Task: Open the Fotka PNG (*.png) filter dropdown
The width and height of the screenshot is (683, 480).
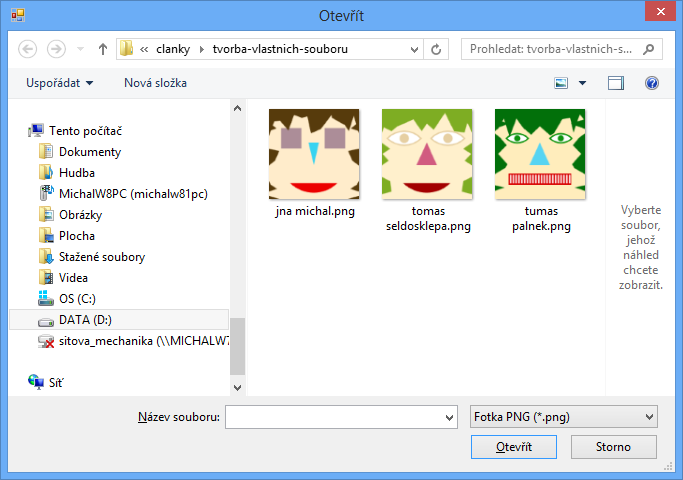Action: pyautogui.click(x=564, y=417)
